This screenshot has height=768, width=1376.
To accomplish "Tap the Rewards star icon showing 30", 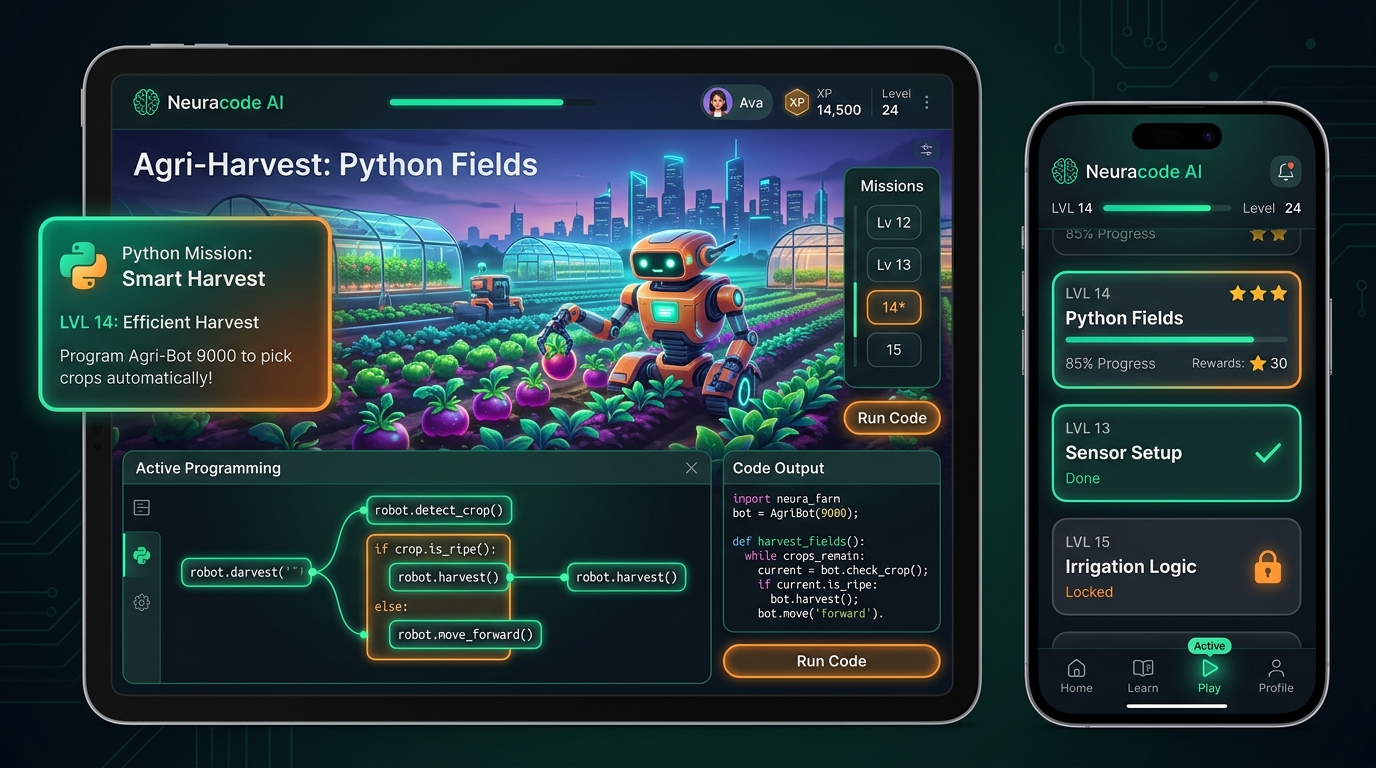I will tap(1257, 363).
